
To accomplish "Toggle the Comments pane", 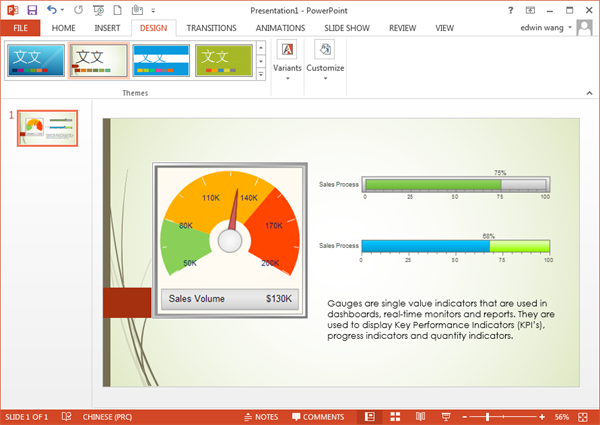I will click(318, 416).
